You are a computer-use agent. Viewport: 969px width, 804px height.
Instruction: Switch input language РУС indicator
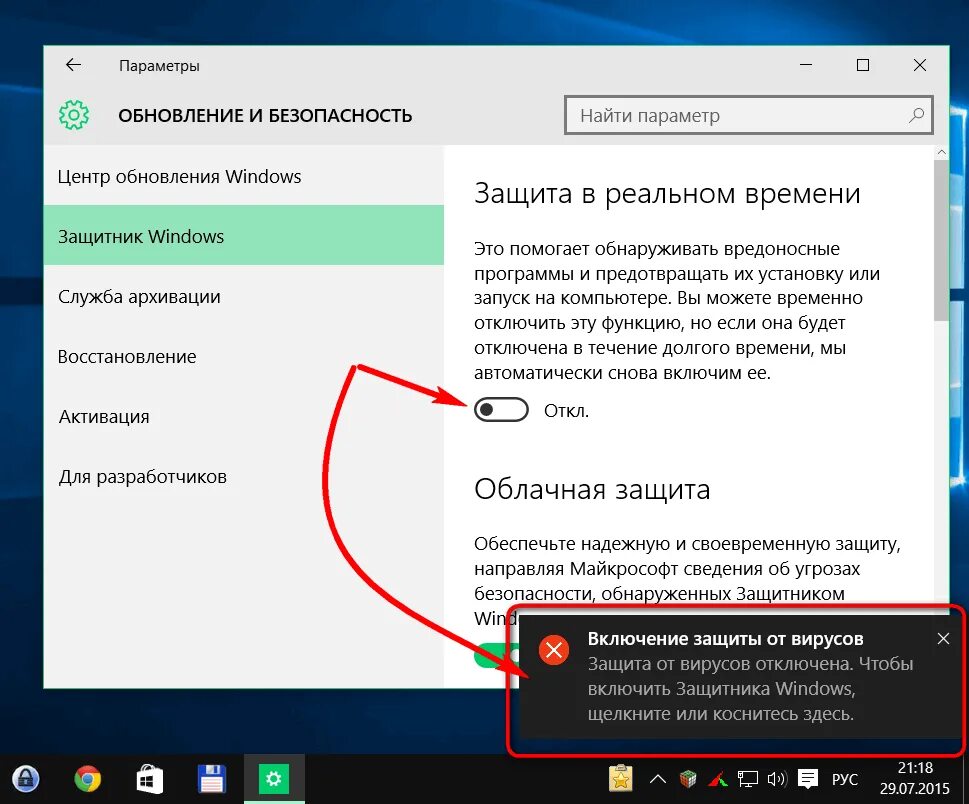pos(845,779)
